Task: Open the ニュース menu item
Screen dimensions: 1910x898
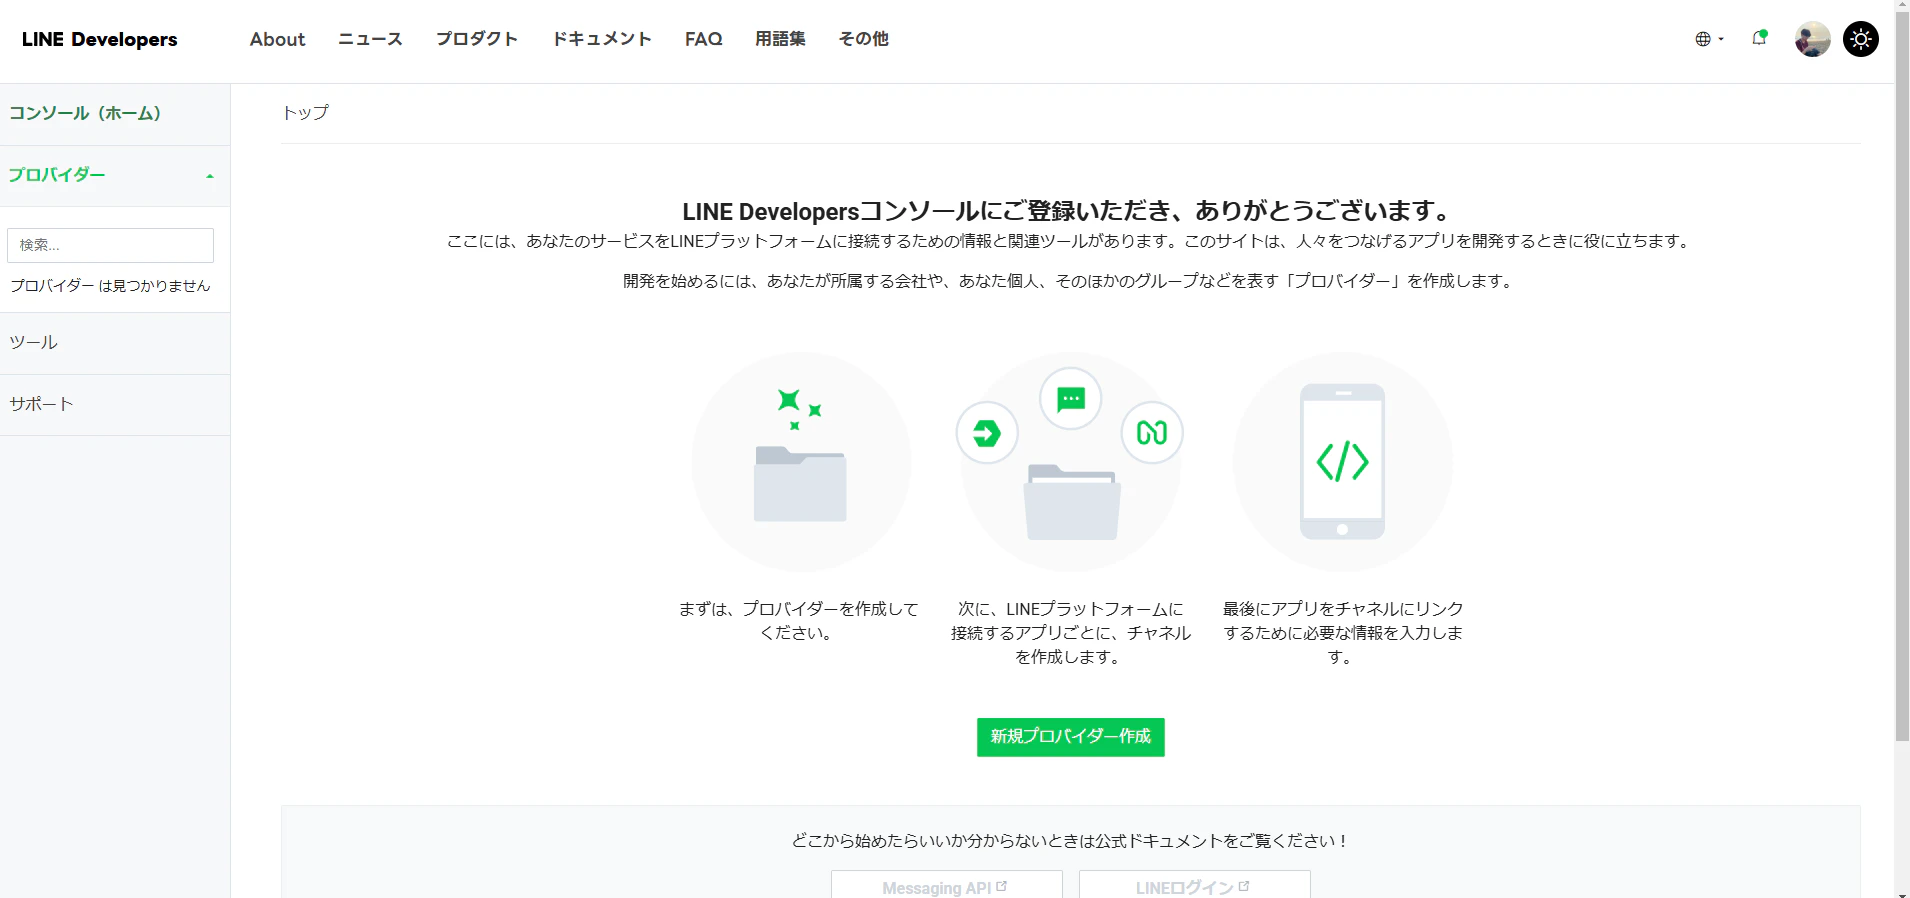Action: pyautogui.click(x=370, y=39)
